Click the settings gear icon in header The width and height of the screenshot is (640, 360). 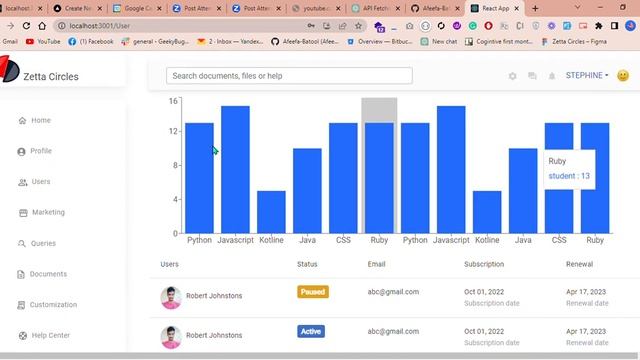coord(513,76)
